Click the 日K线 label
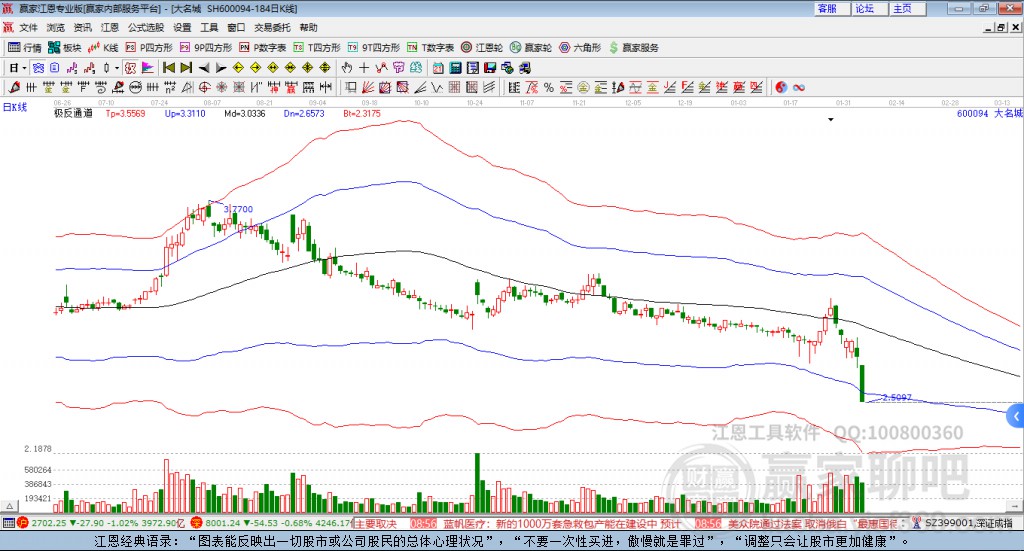 click(x=15, y=107)
